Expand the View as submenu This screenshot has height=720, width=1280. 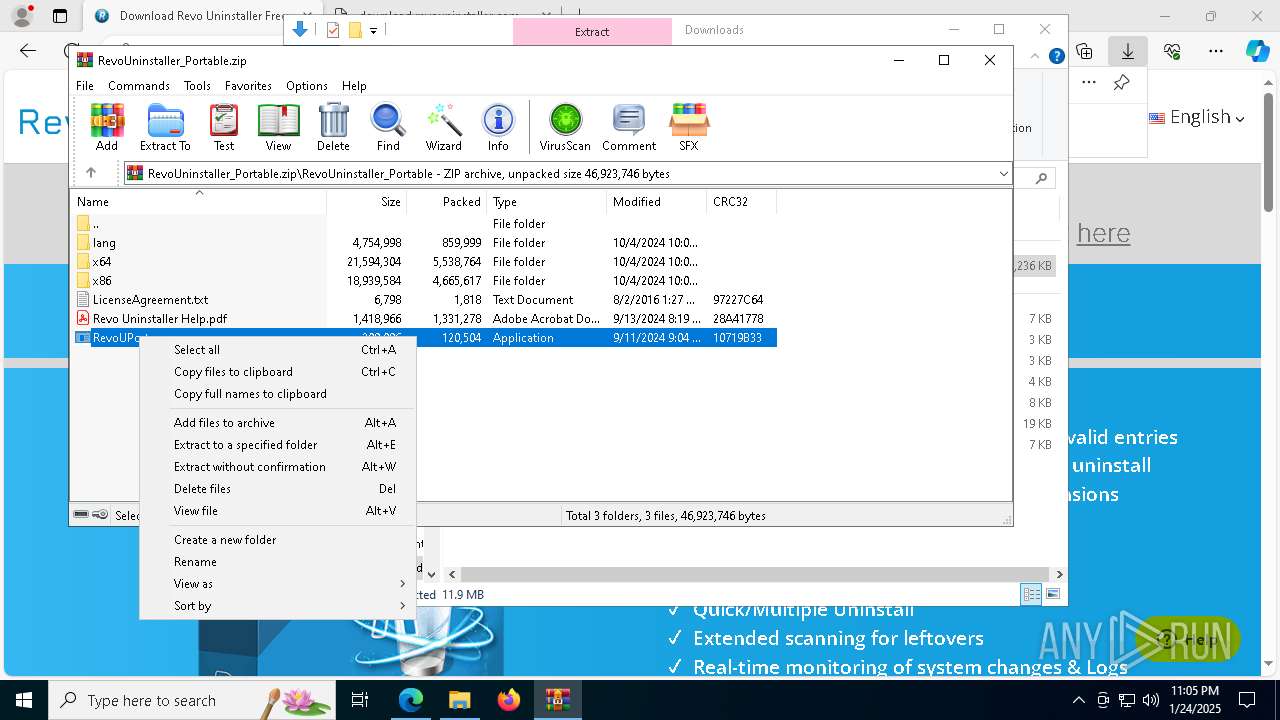tap(277, 584)
